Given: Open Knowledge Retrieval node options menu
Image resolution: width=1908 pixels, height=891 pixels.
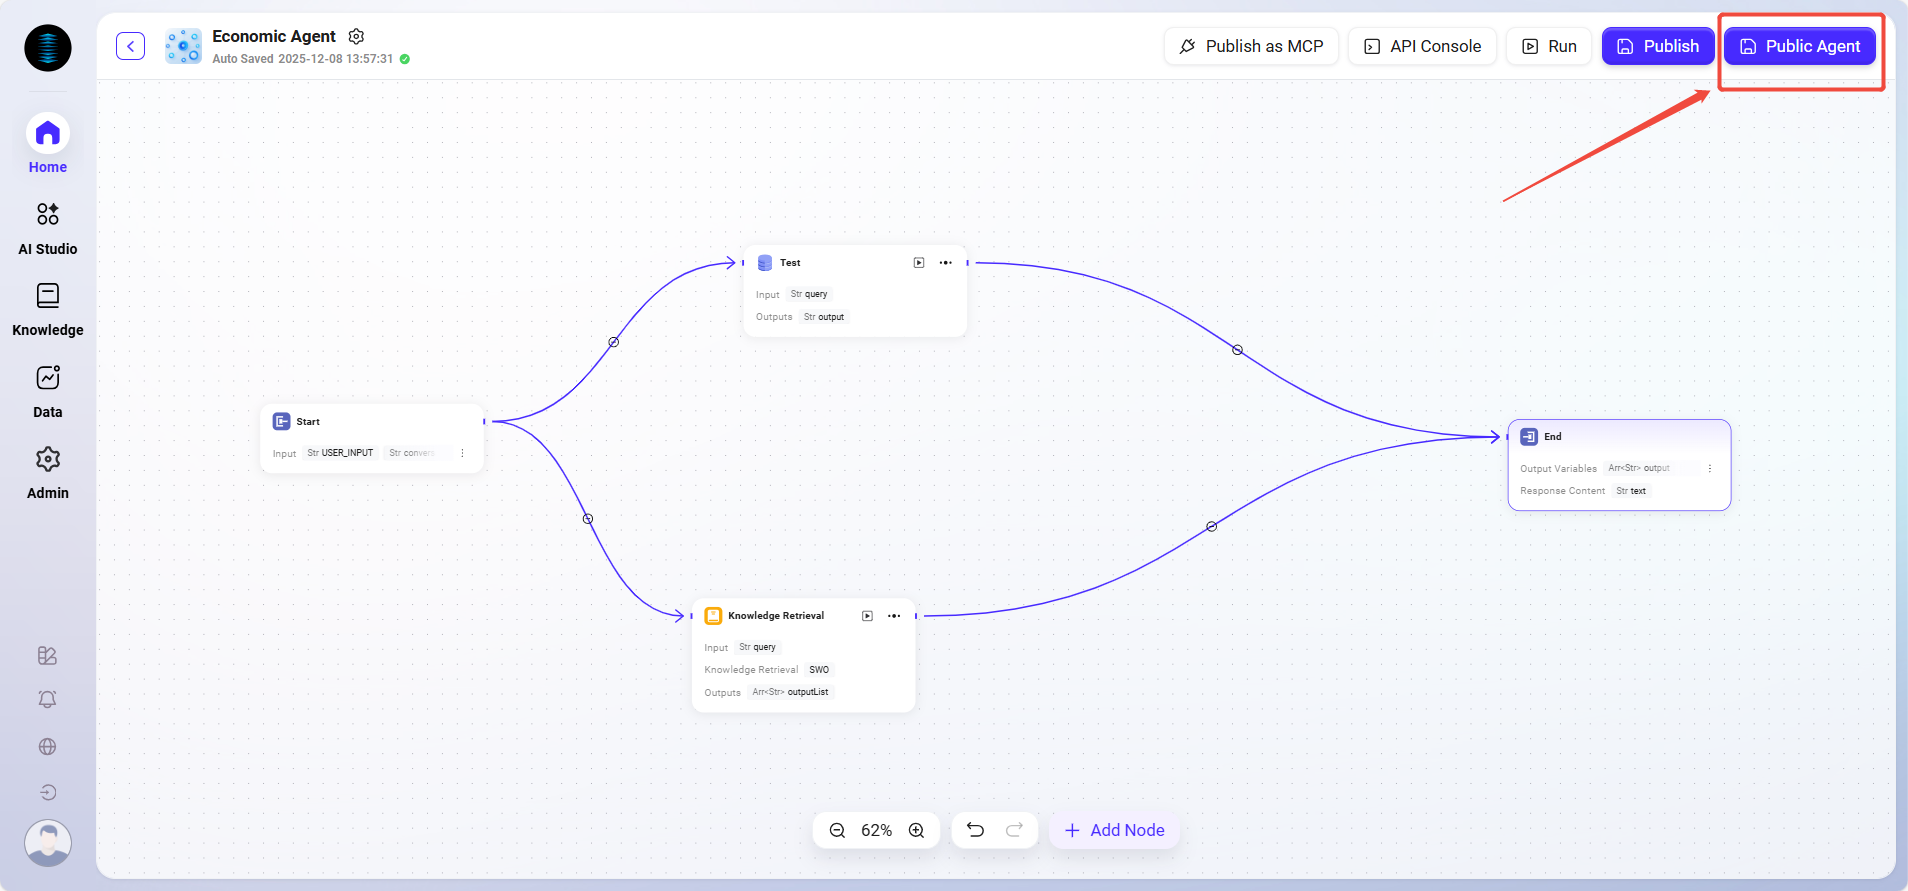Looking at the screenshot, I should pyautogui.click(x=894, y=616).
